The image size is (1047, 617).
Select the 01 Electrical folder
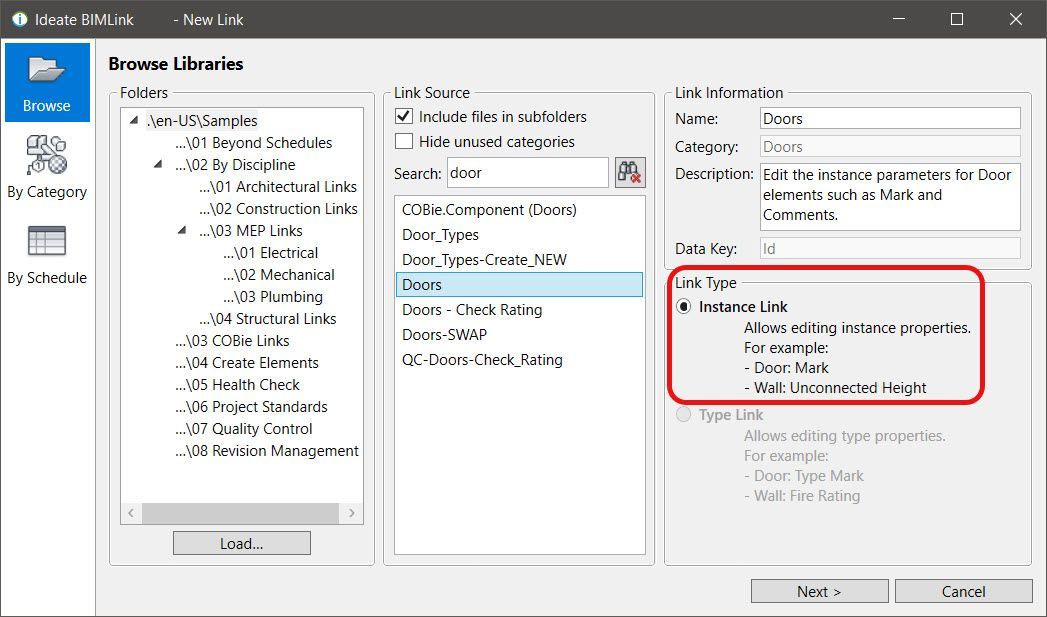coord(270,253)
